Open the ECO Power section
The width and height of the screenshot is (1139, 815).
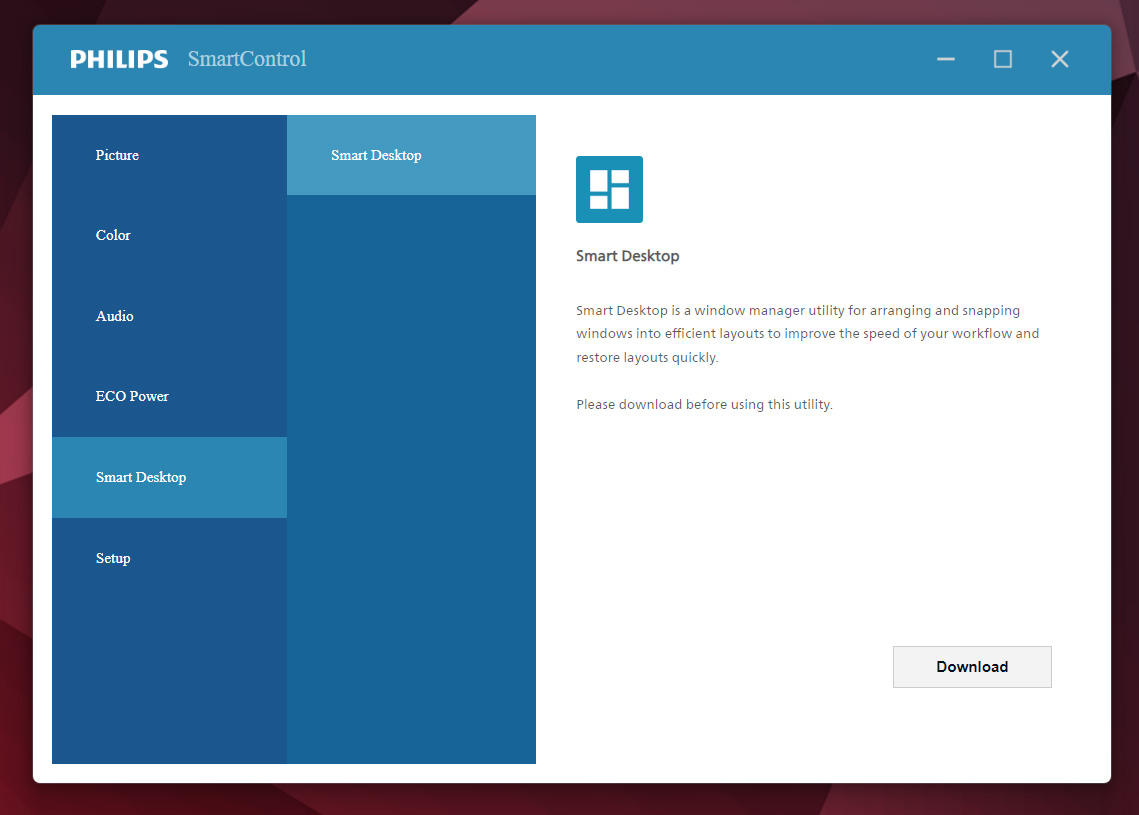[132, 396]
